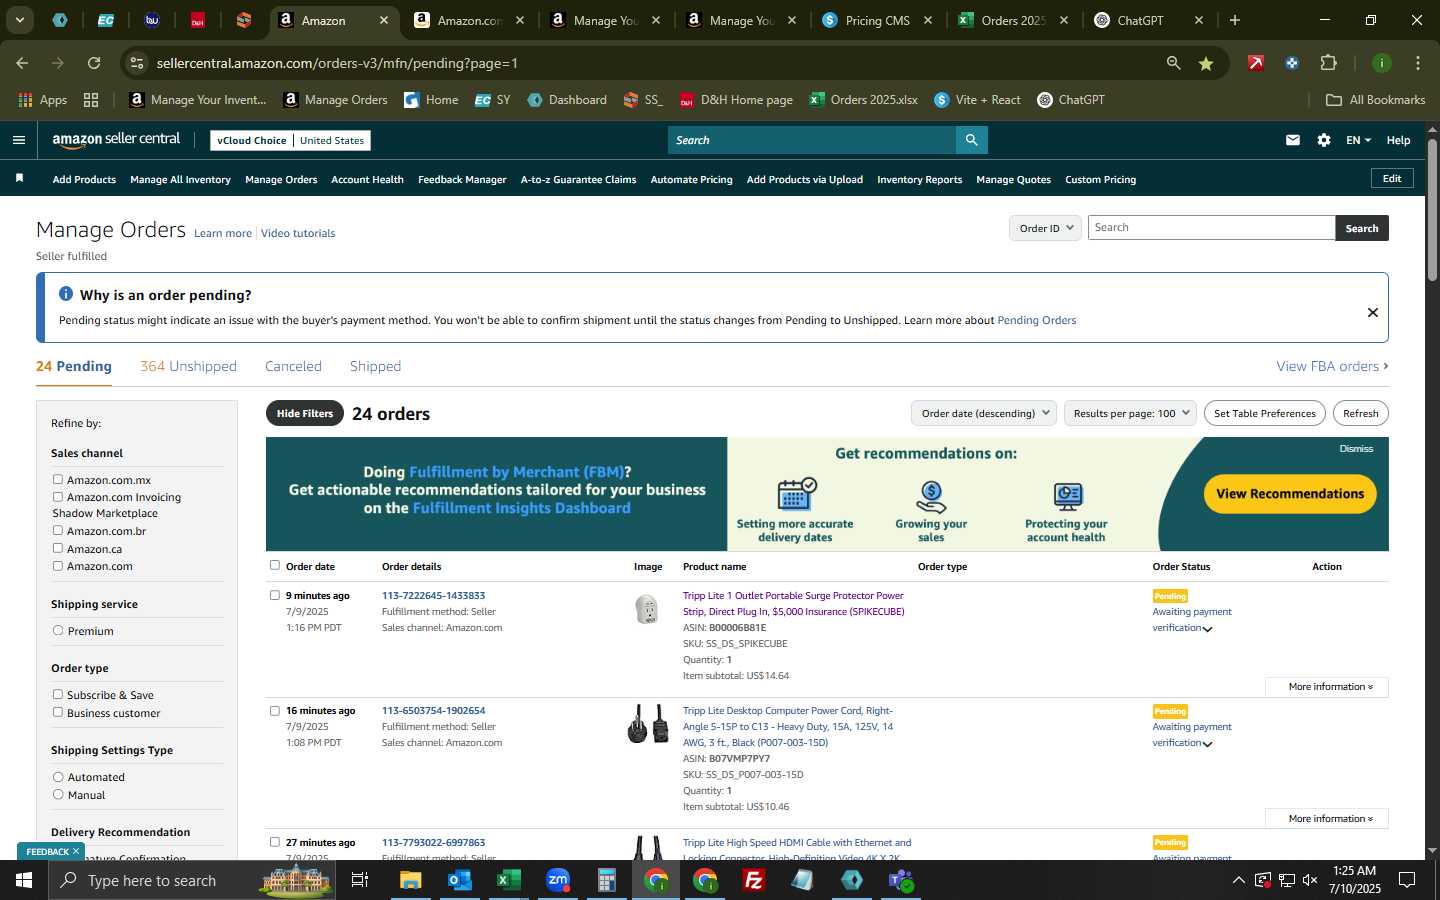1440x900 pixels.
Task: Open the Microsoft Teams taskbar icon
Action: pyautogui.click(x=901, y=880)
